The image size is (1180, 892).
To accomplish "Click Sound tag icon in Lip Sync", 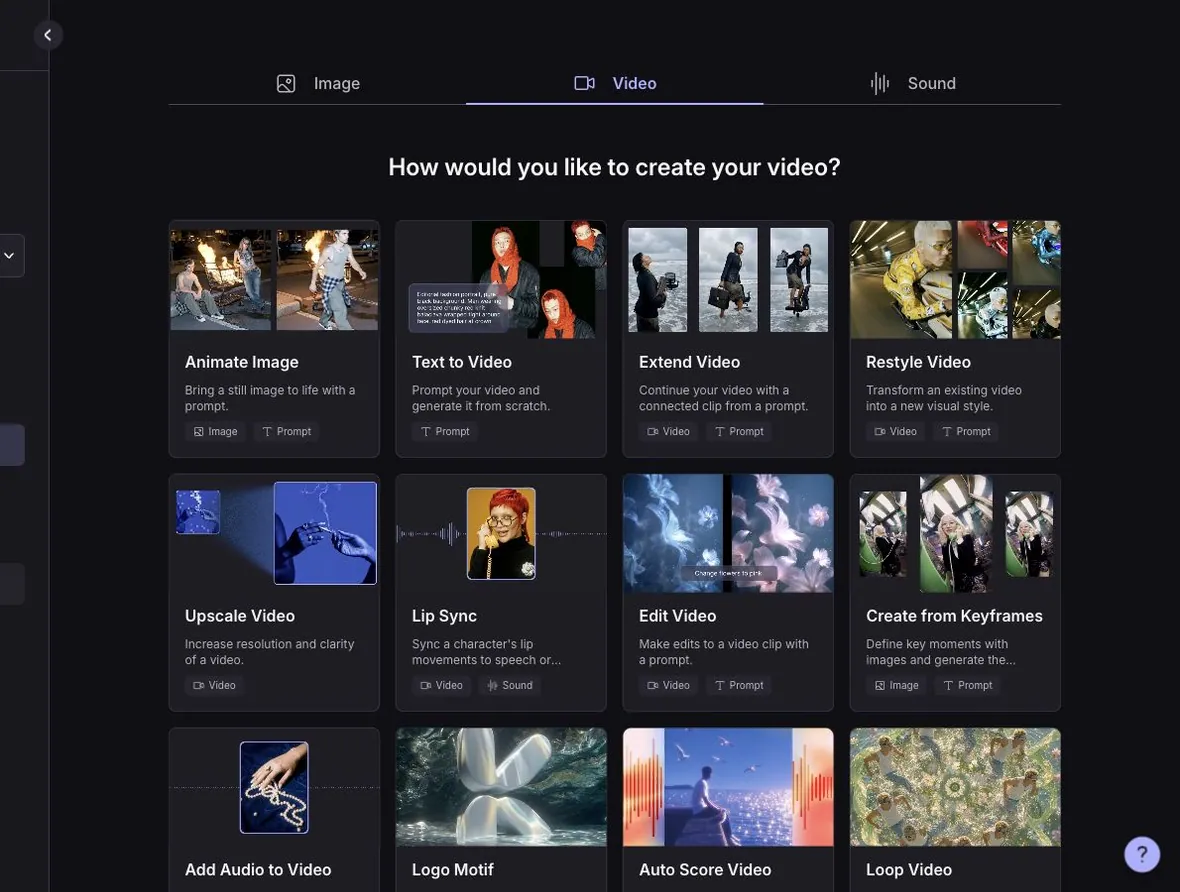I will (x=492, y=685).
